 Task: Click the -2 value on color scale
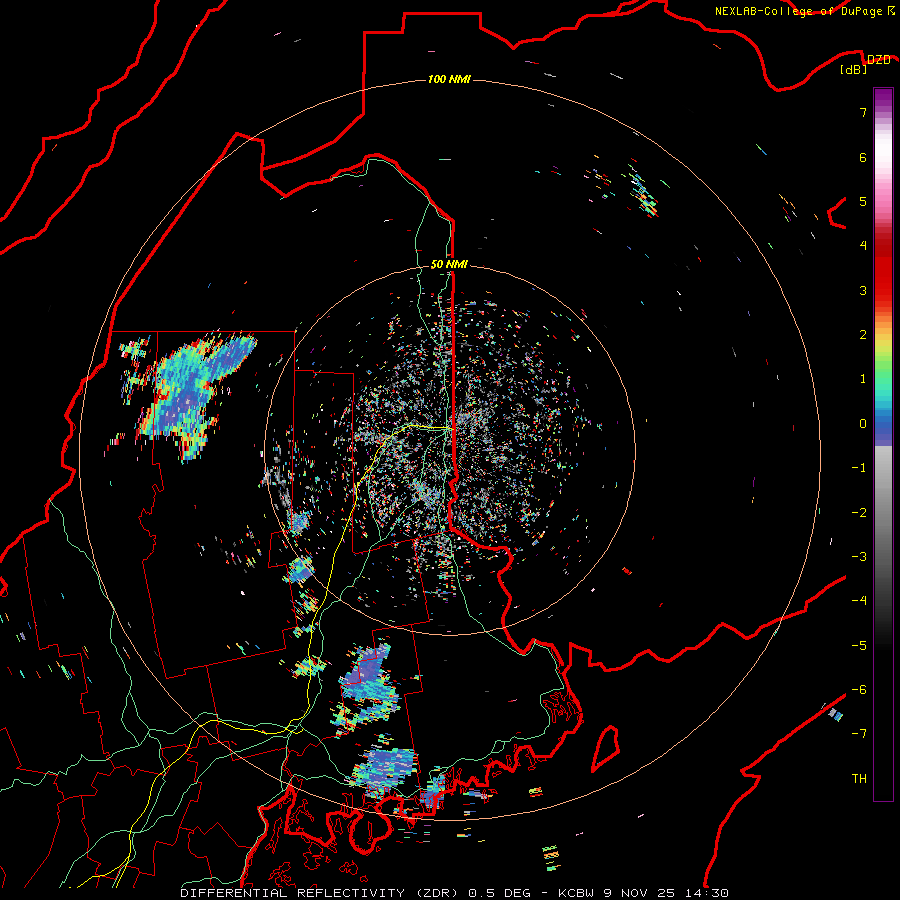tap(859, 513)
